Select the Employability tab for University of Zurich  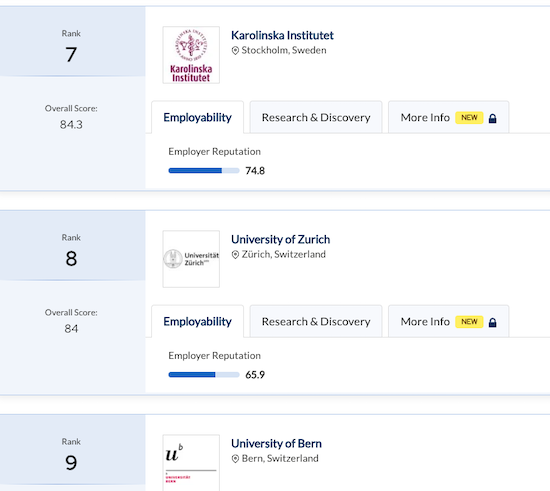[x=197, y=321]
